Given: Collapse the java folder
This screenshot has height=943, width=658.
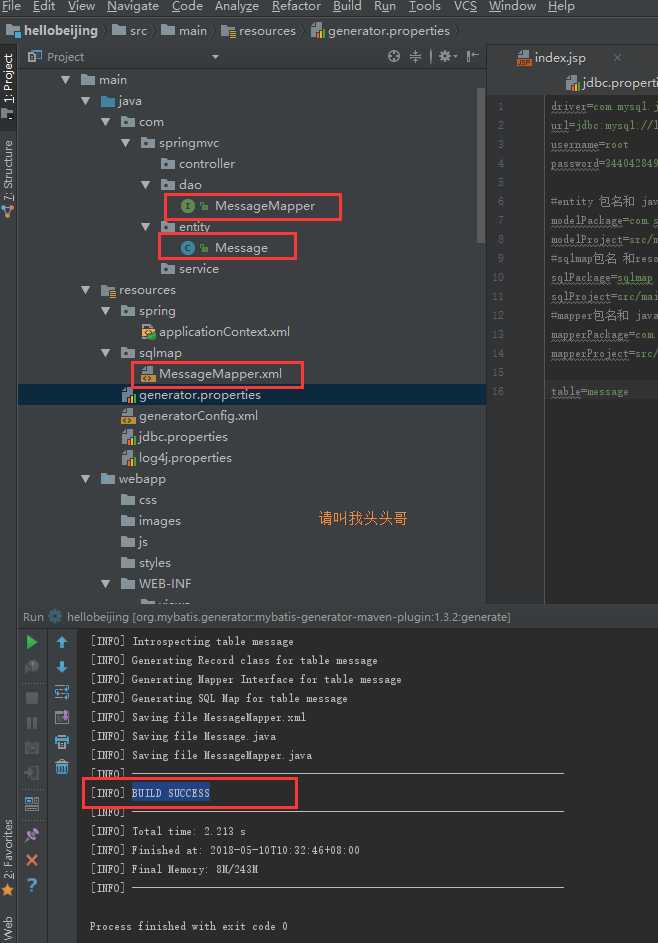Looking at the screenshot, I should coord(85,101).
